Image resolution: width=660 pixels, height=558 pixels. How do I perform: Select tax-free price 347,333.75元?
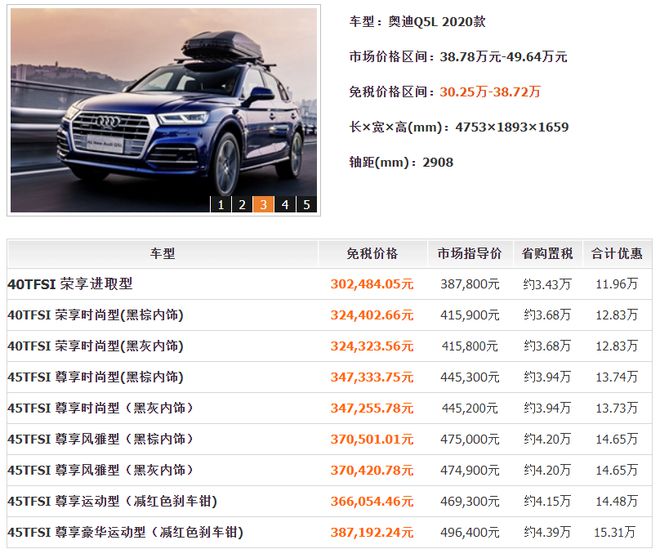pyautogui.click(x=372, y=377)
